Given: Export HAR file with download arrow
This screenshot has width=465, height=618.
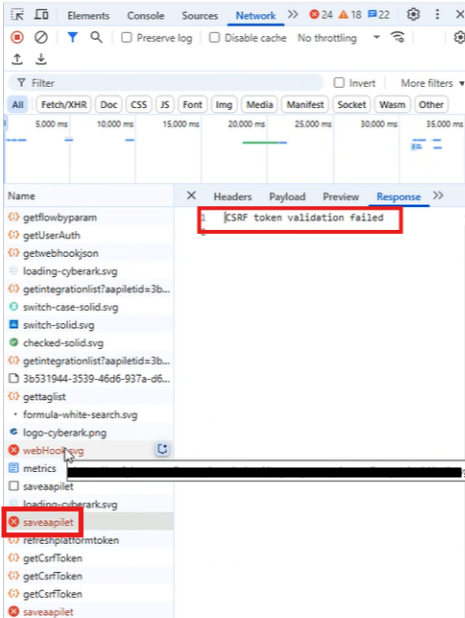Looking at the screenshot, I should (41, 59).
